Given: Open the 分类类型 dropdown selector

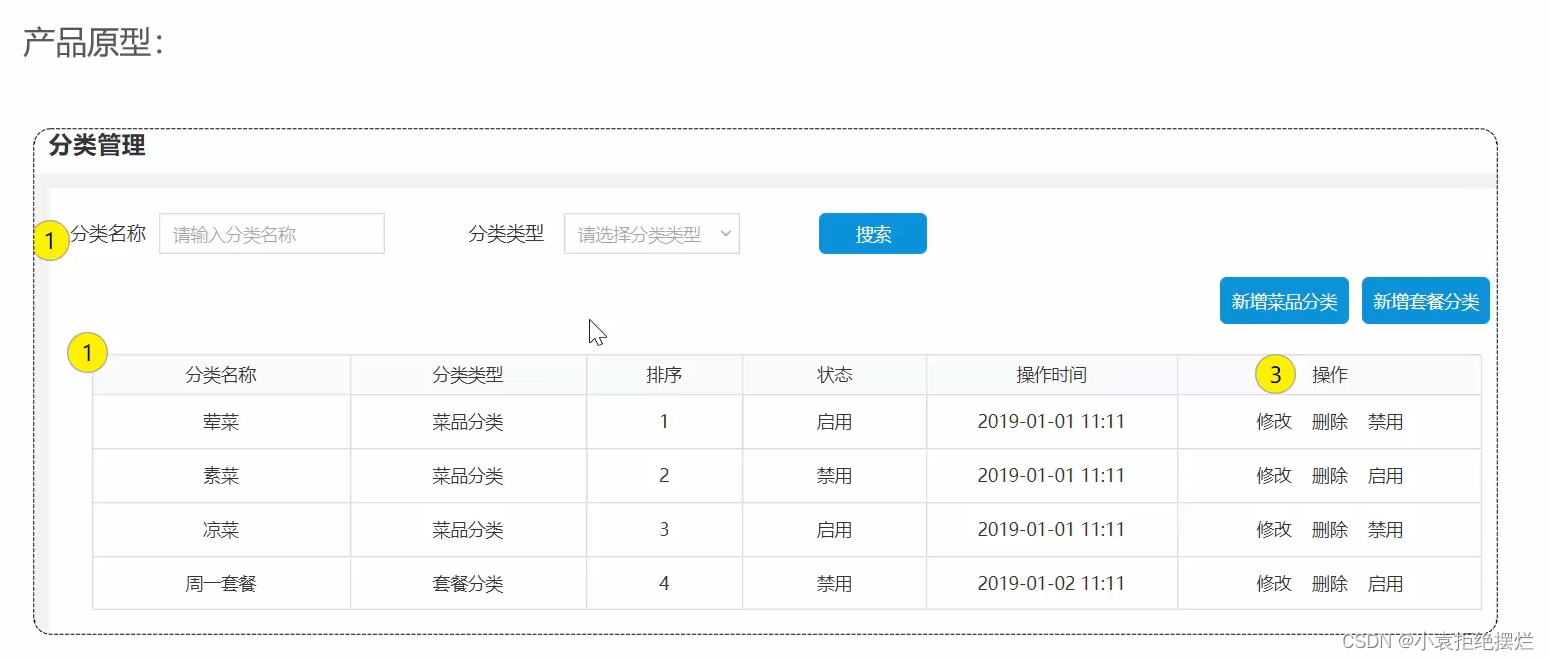Looking at the screenshot, I should pyautogui.click(x=651, y=233).
